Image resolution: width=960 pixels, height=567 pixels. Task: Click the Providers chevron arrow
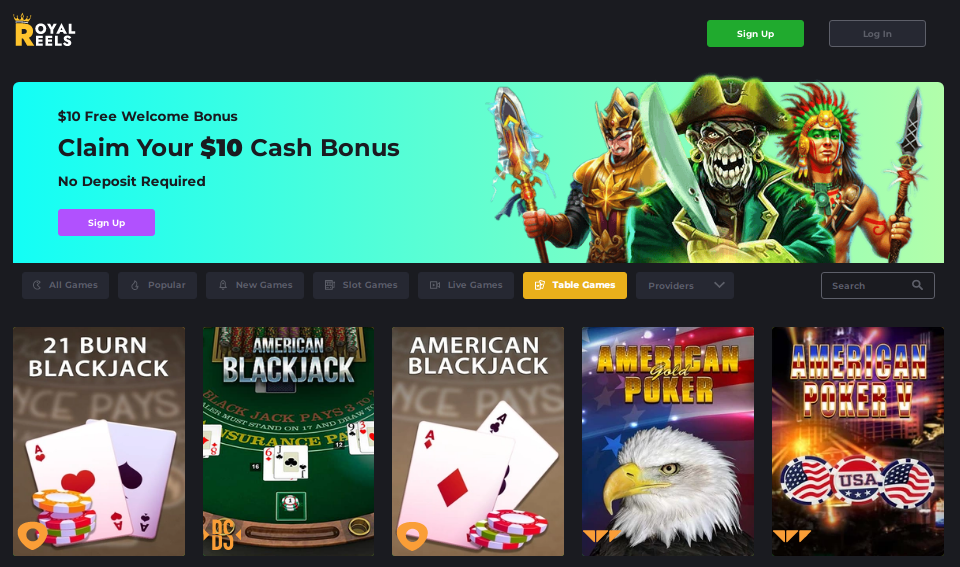click(x=719, y=285)
